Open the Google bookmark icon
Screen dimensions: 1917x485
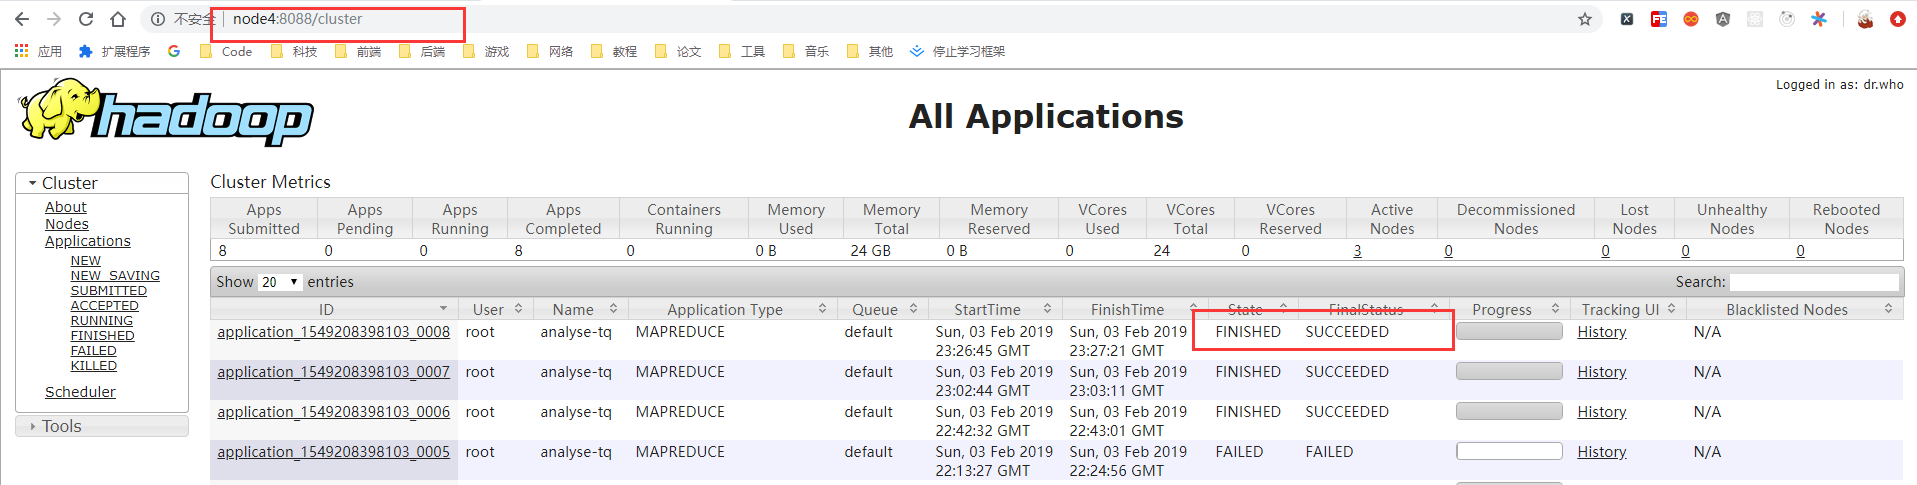pyautogui.click(x=174, y=51)
